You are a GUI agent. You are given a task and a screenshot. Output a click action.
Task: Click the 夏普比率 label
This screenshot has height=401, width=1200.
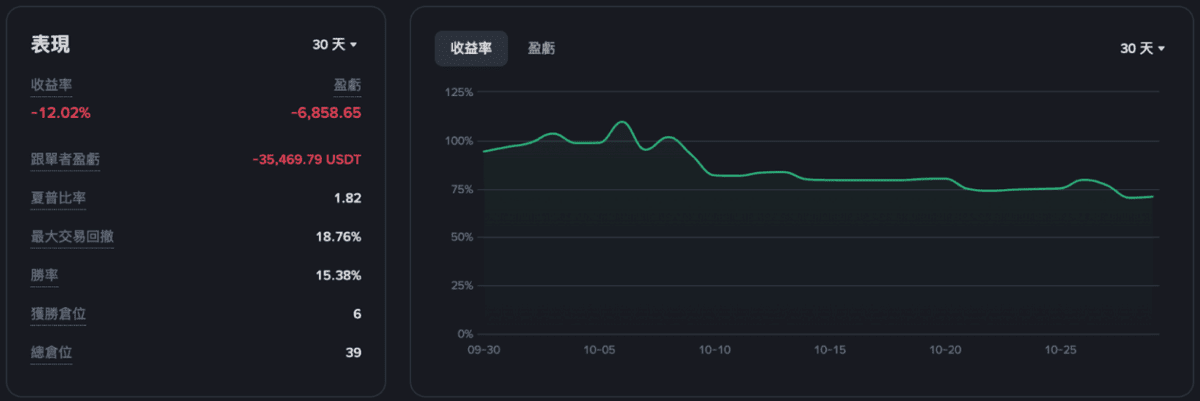pyautogui.click(x=58, y=198)
